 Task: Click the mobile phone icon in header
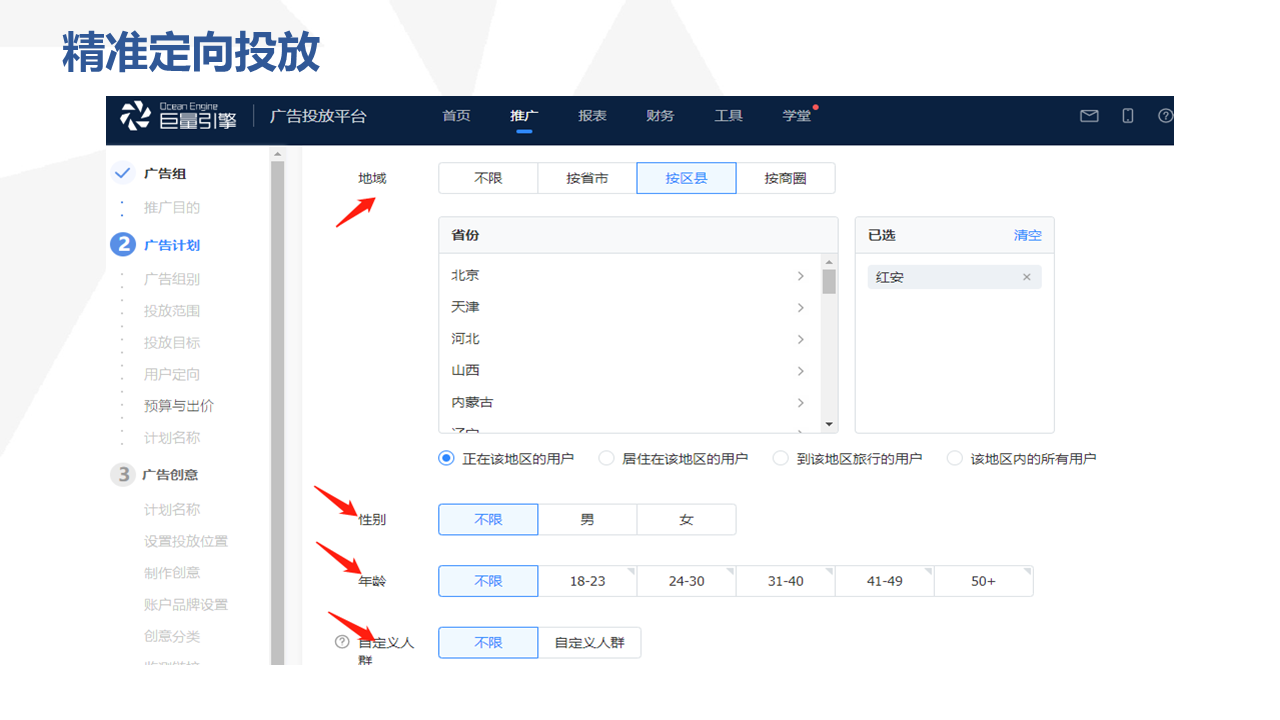1128,116
